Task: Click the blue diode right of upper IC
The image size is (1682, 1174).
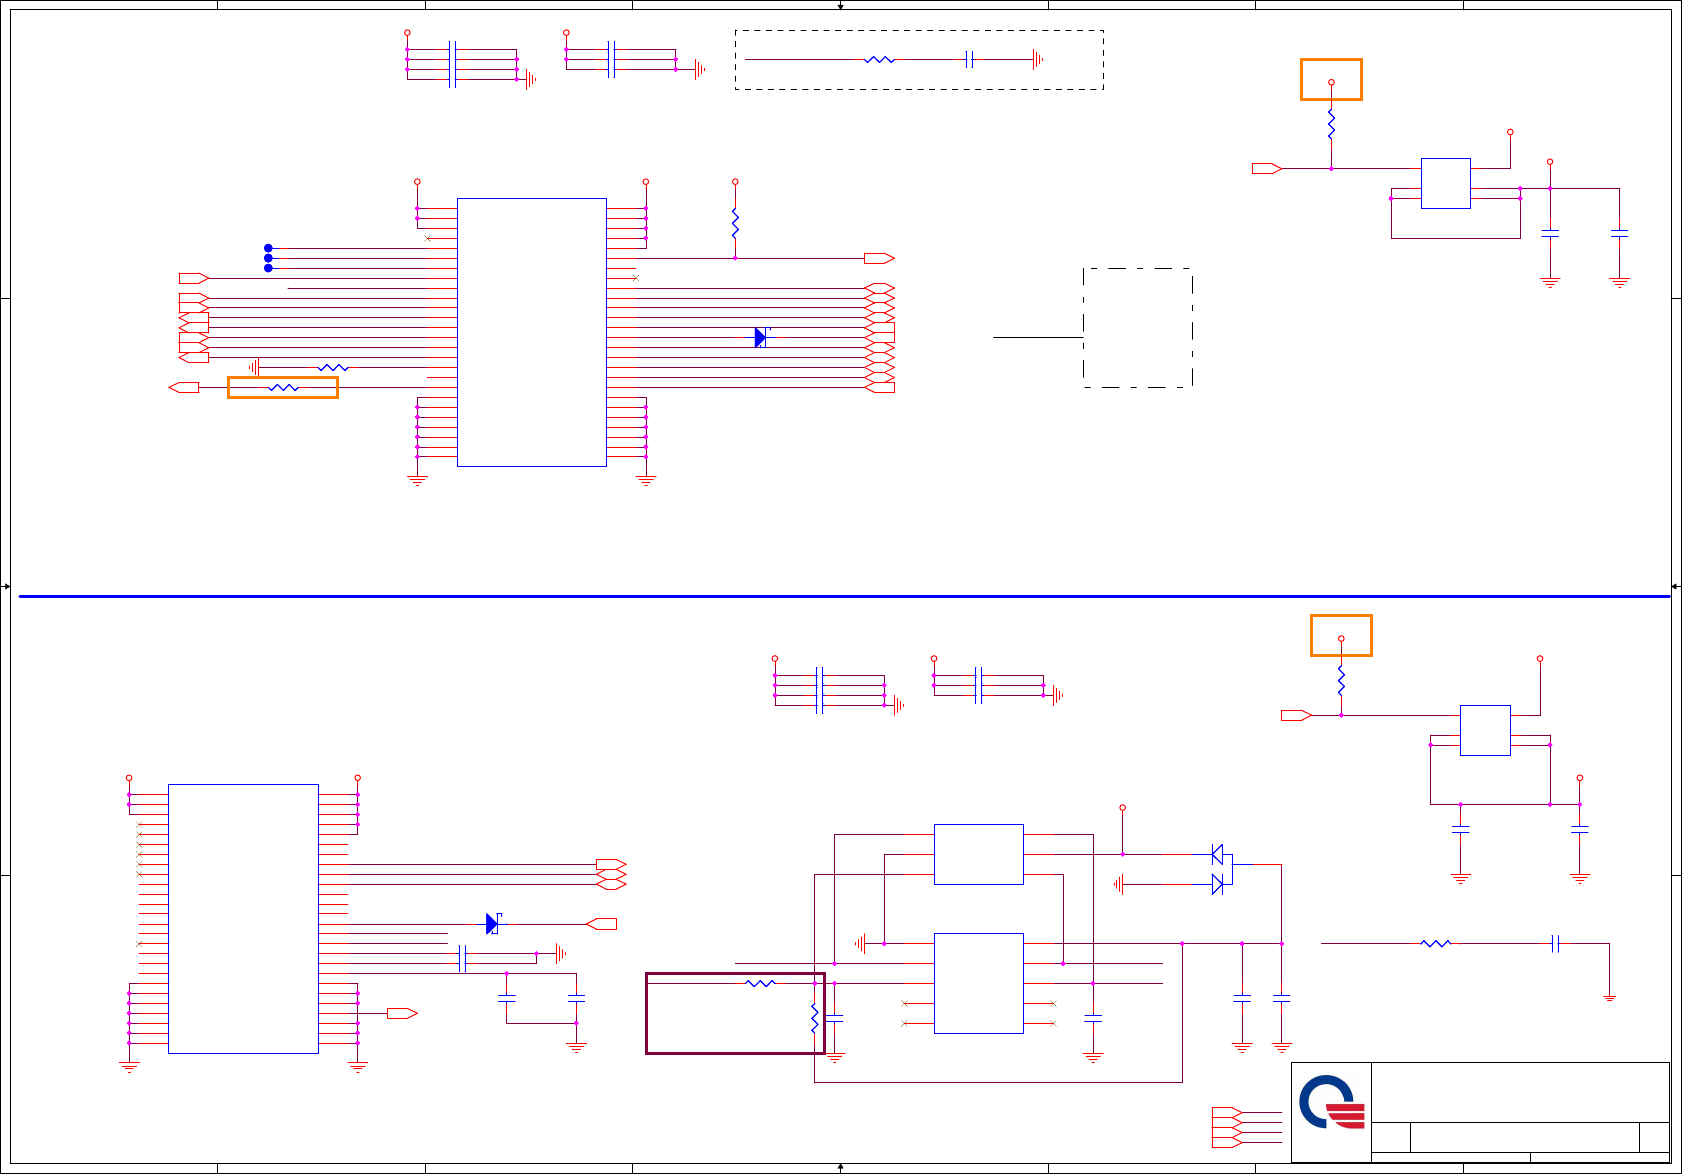Action: pos(761,338)
